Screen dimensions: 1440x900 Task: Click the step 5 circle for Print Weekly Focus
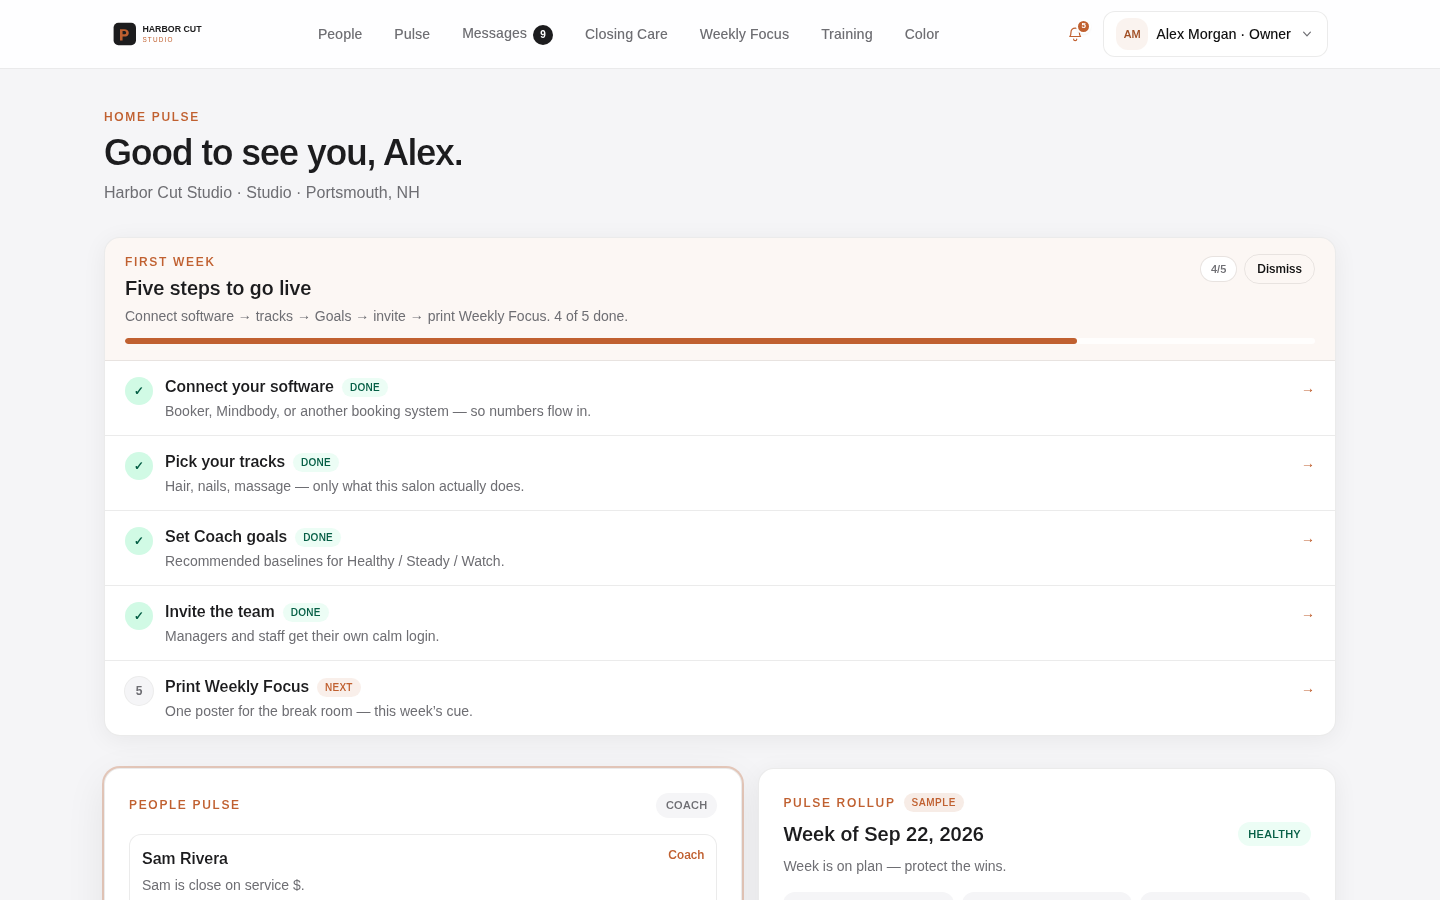[x=139, y=691]
